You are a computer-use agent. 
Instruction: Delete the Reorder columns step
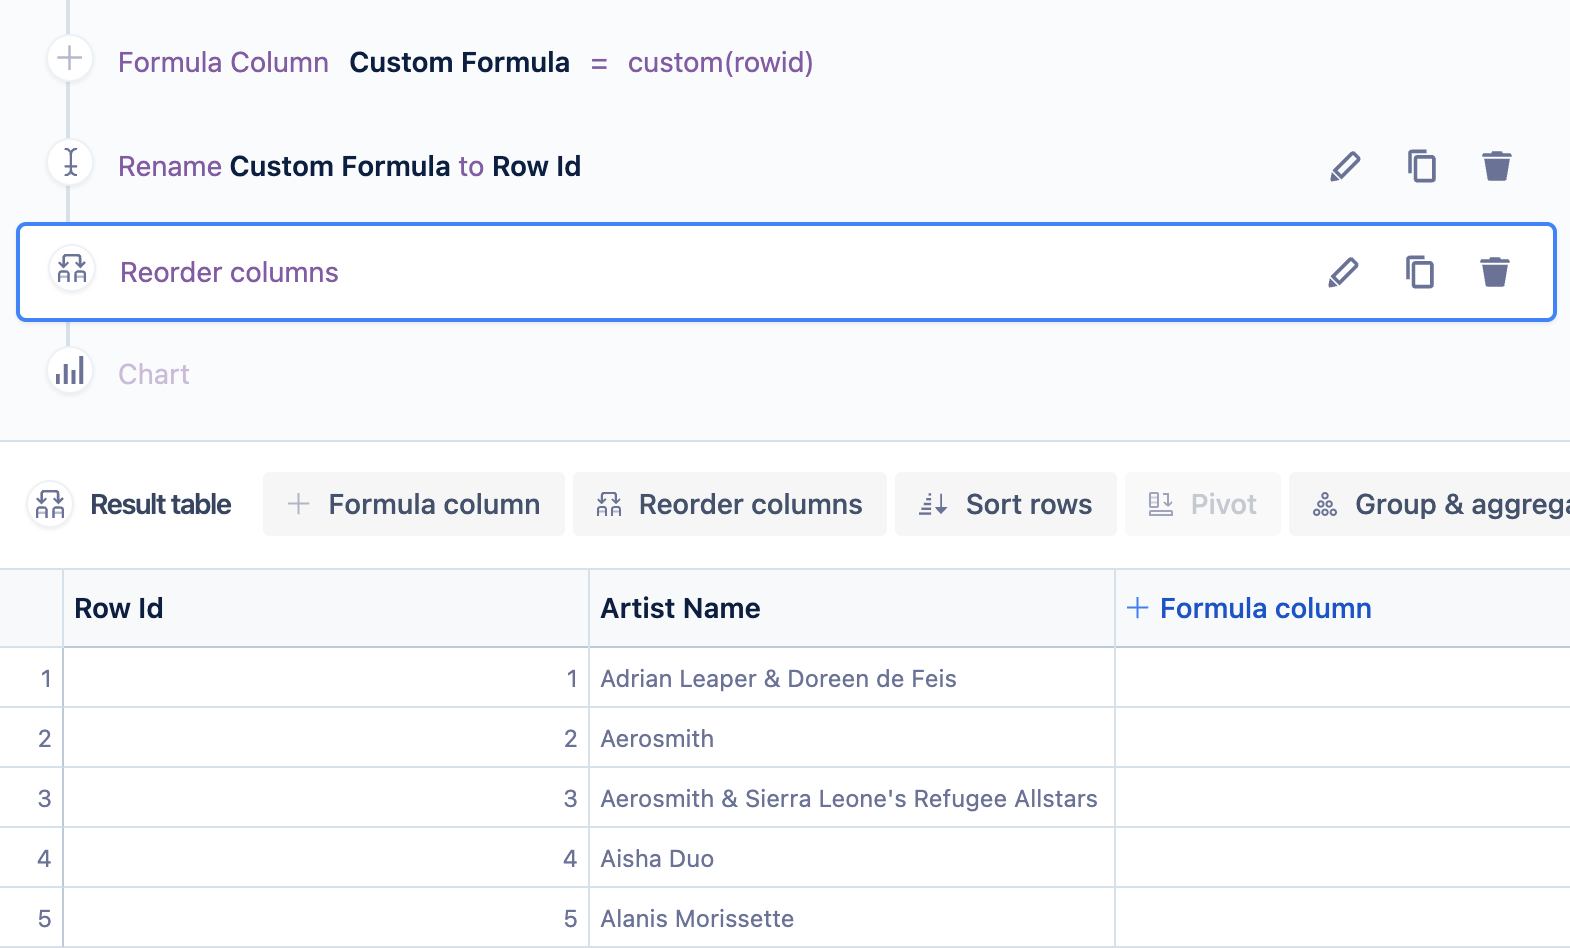coord(1494,272)
